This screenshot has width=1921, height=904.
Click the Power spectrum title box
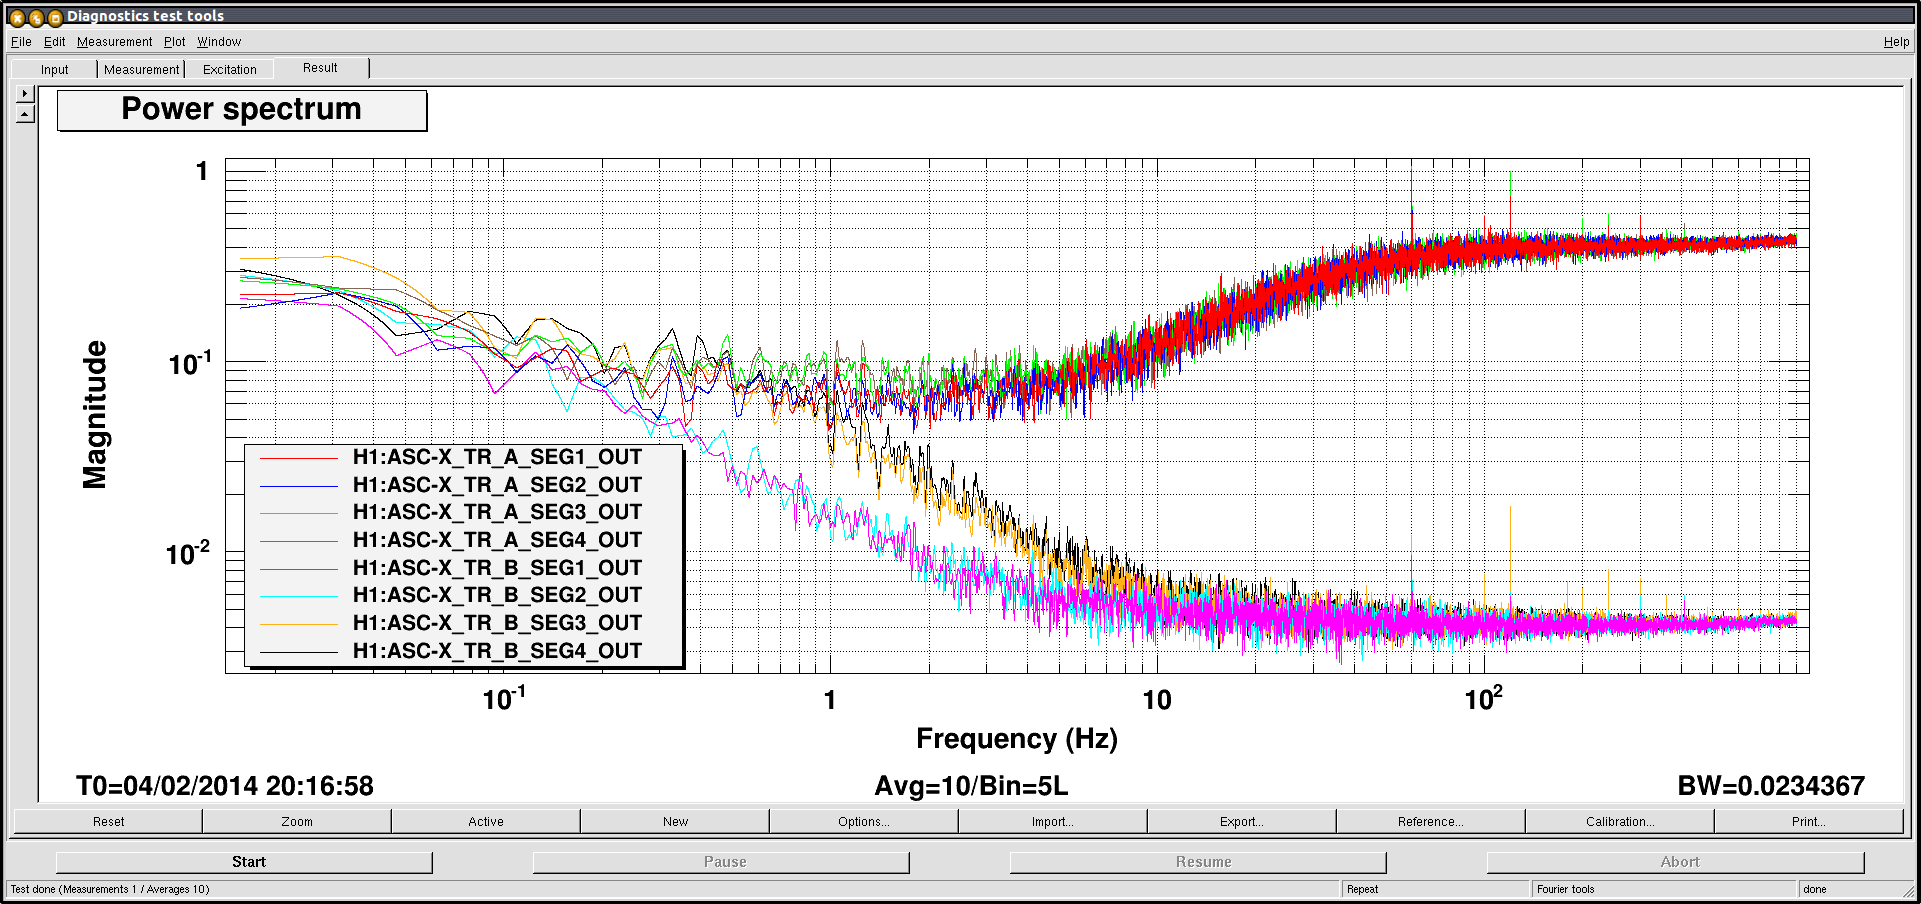(x=242, y=110)
